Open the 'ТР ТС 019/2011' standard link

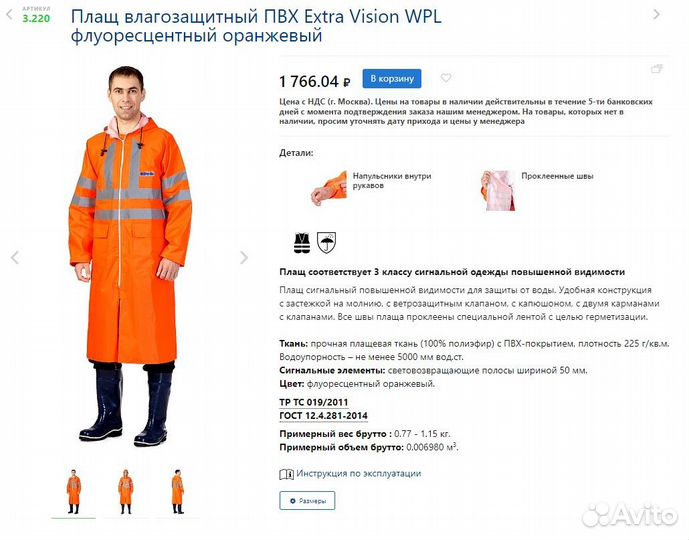point(314,402)
